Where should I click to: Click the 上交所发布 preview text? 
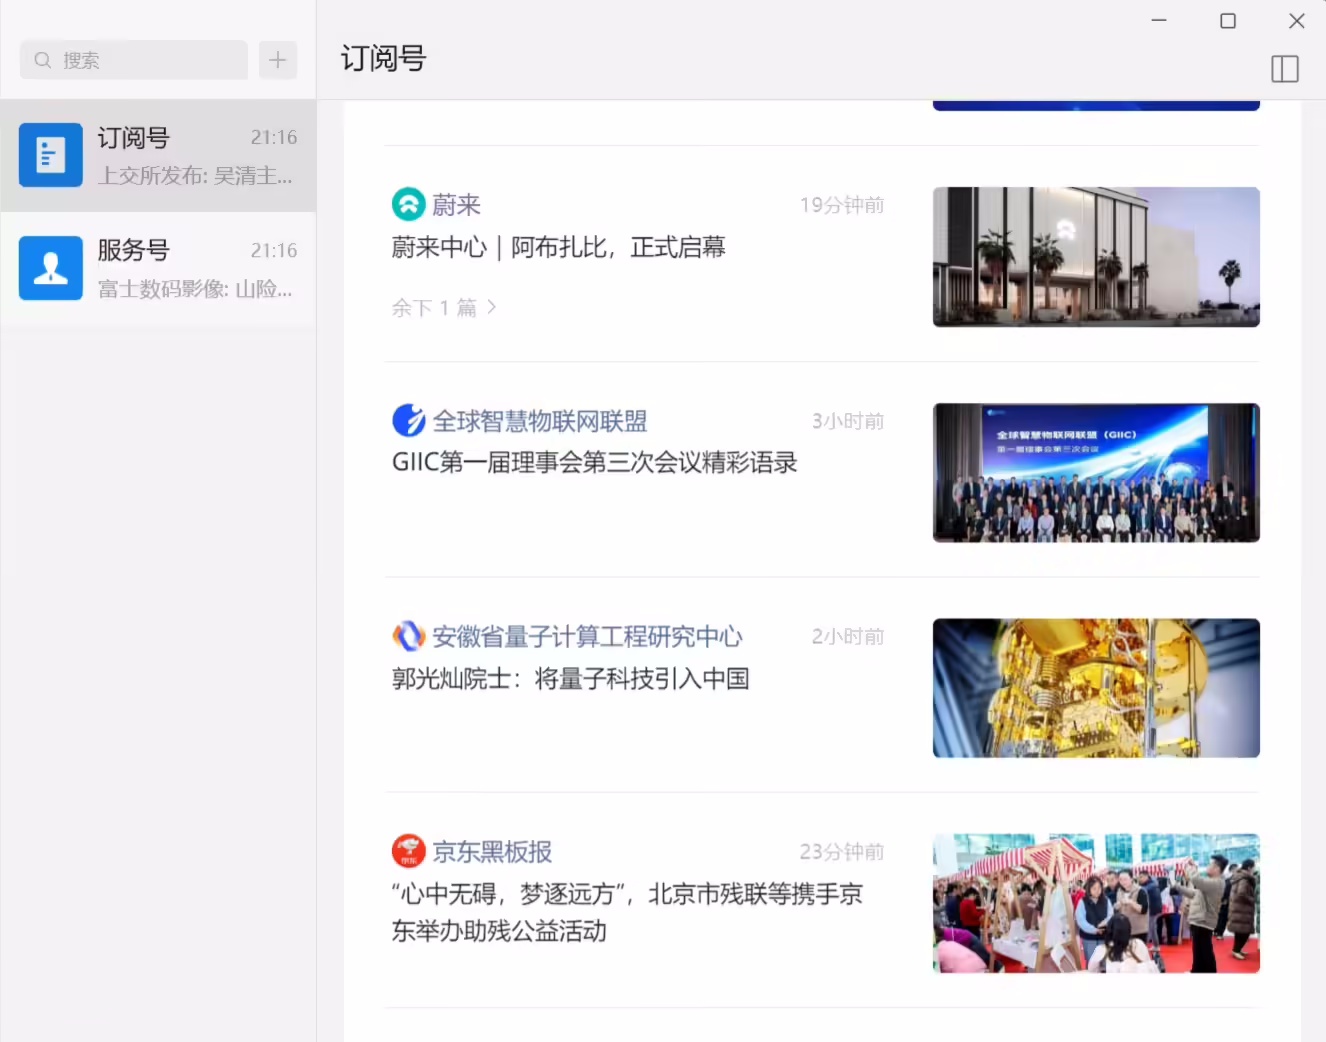pos(195,176)
